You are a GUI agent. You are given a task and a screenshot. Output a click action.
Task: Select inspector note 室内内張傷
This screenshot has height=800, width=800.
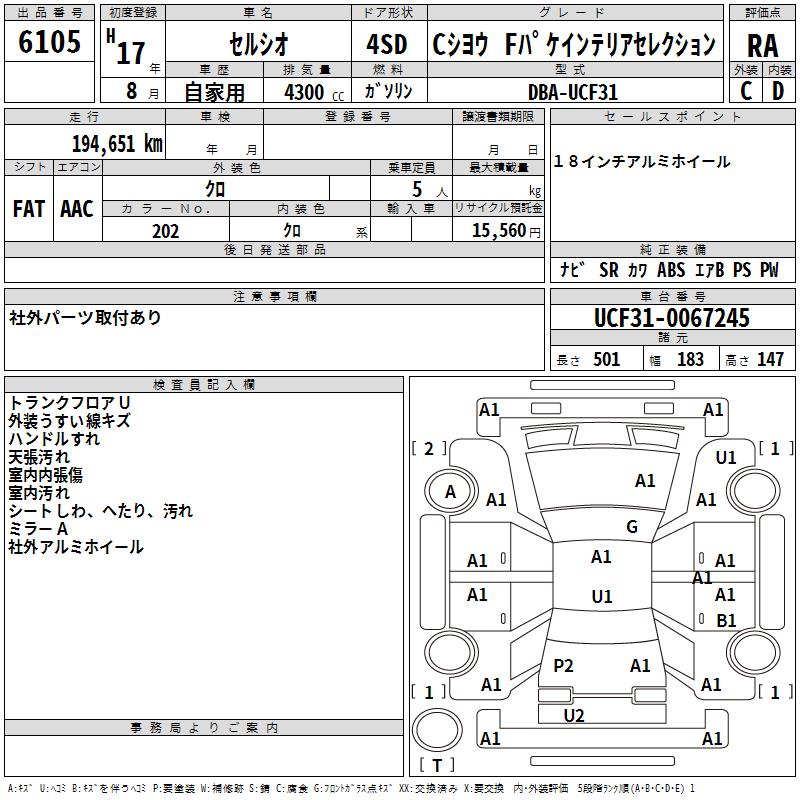[x=45, y=475]
